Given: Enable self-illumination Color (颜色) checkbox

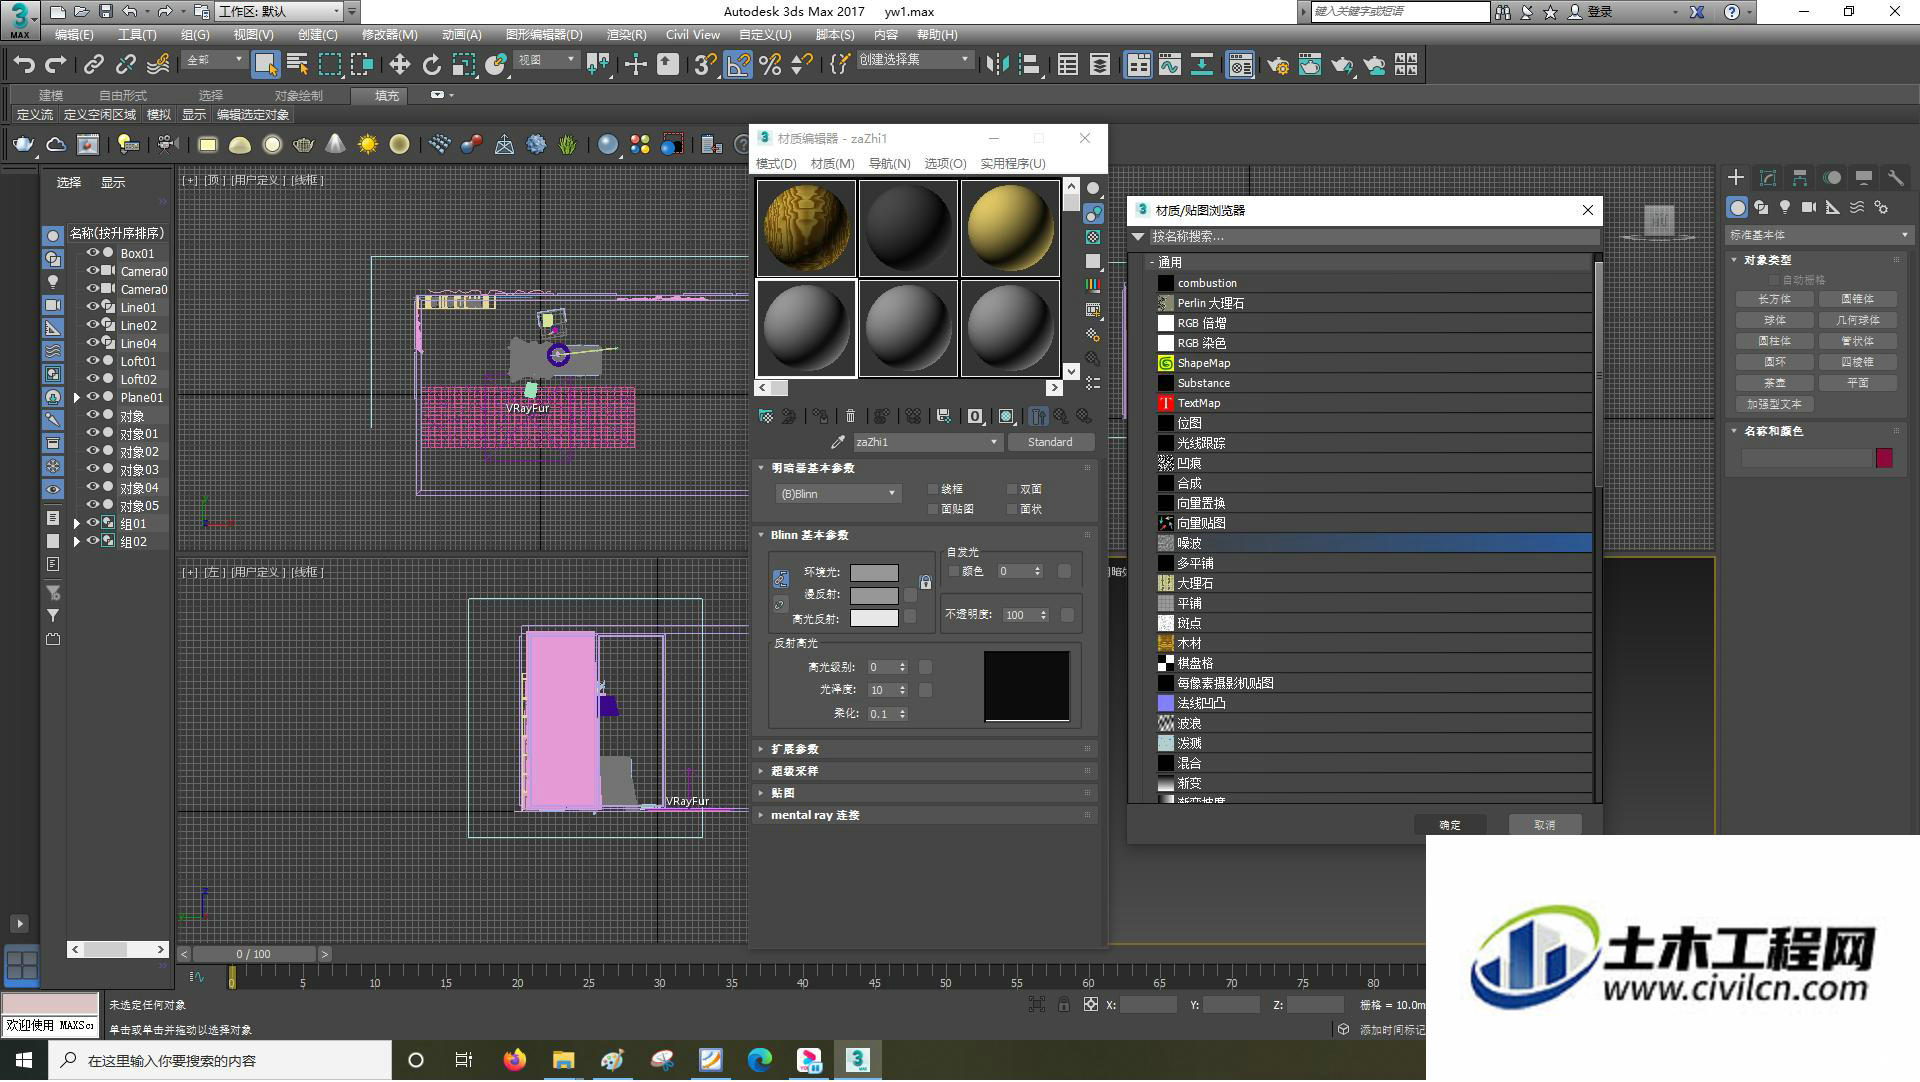Looking at the screenshot, I should point(954,571).
